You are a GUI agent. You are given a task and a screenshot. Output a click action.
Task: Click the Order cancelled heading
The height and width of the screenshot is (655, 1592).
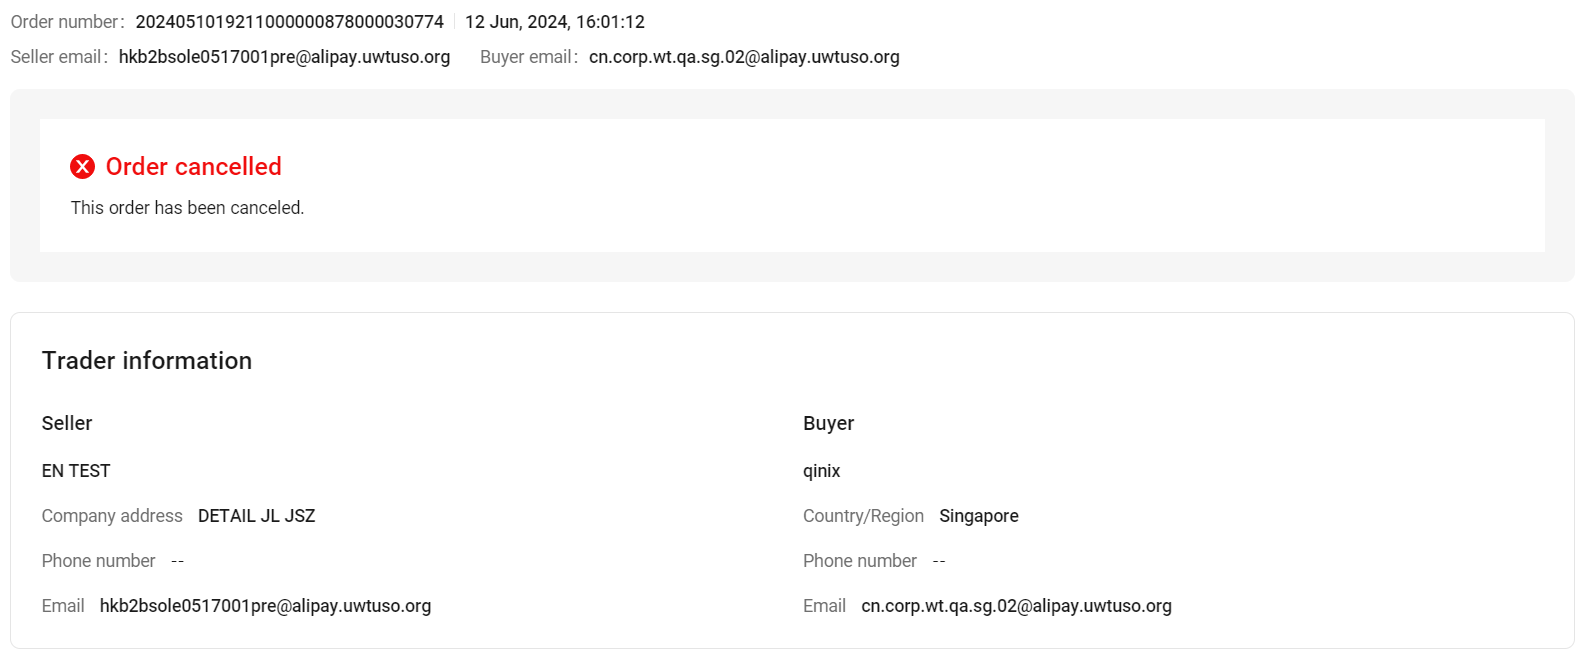[x=193, y=167]
